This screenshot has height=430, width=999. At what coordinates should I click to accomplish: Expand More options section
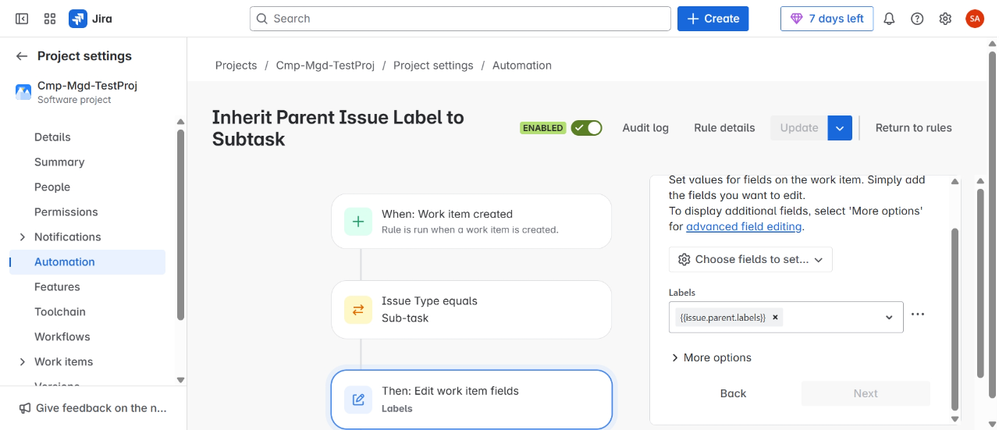coord(711,357)
